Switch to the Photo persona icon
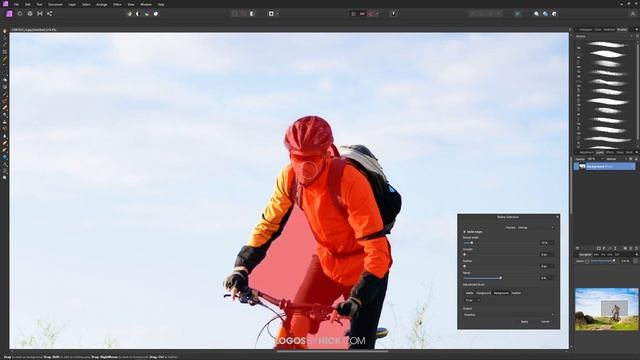Viewport: 640px width, 360px height. 9,13
